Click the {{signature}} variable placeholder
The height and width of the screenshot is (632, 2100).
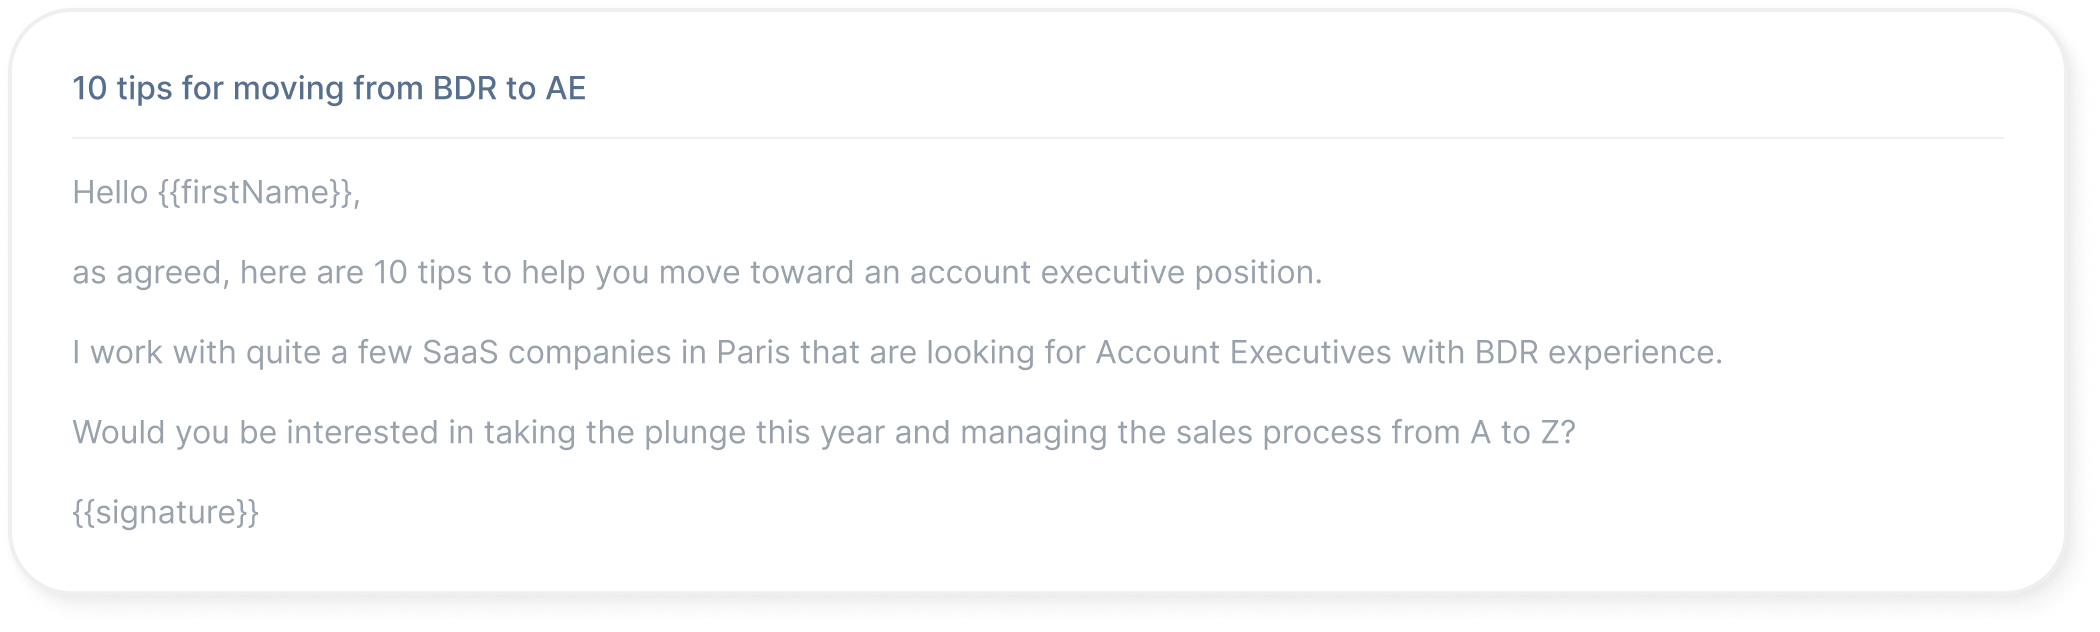pos(165,512)
